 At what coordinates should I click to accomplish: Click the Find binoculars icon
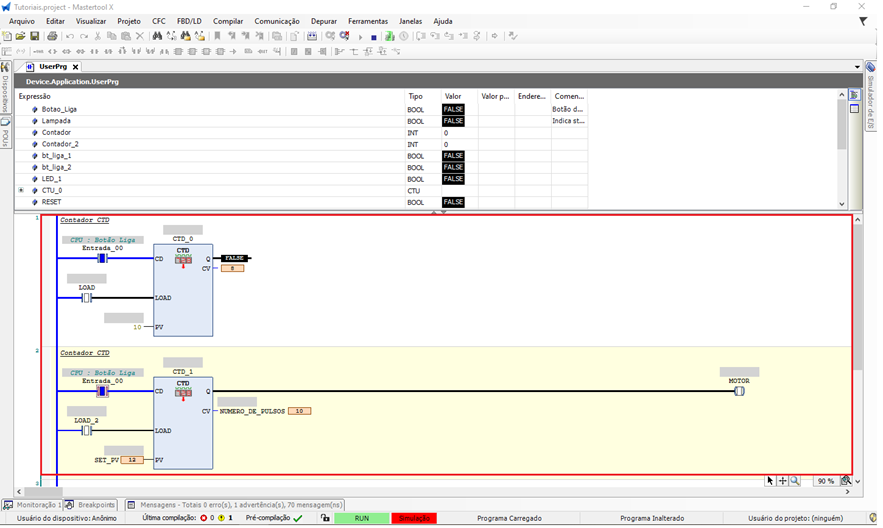point(157,36)
